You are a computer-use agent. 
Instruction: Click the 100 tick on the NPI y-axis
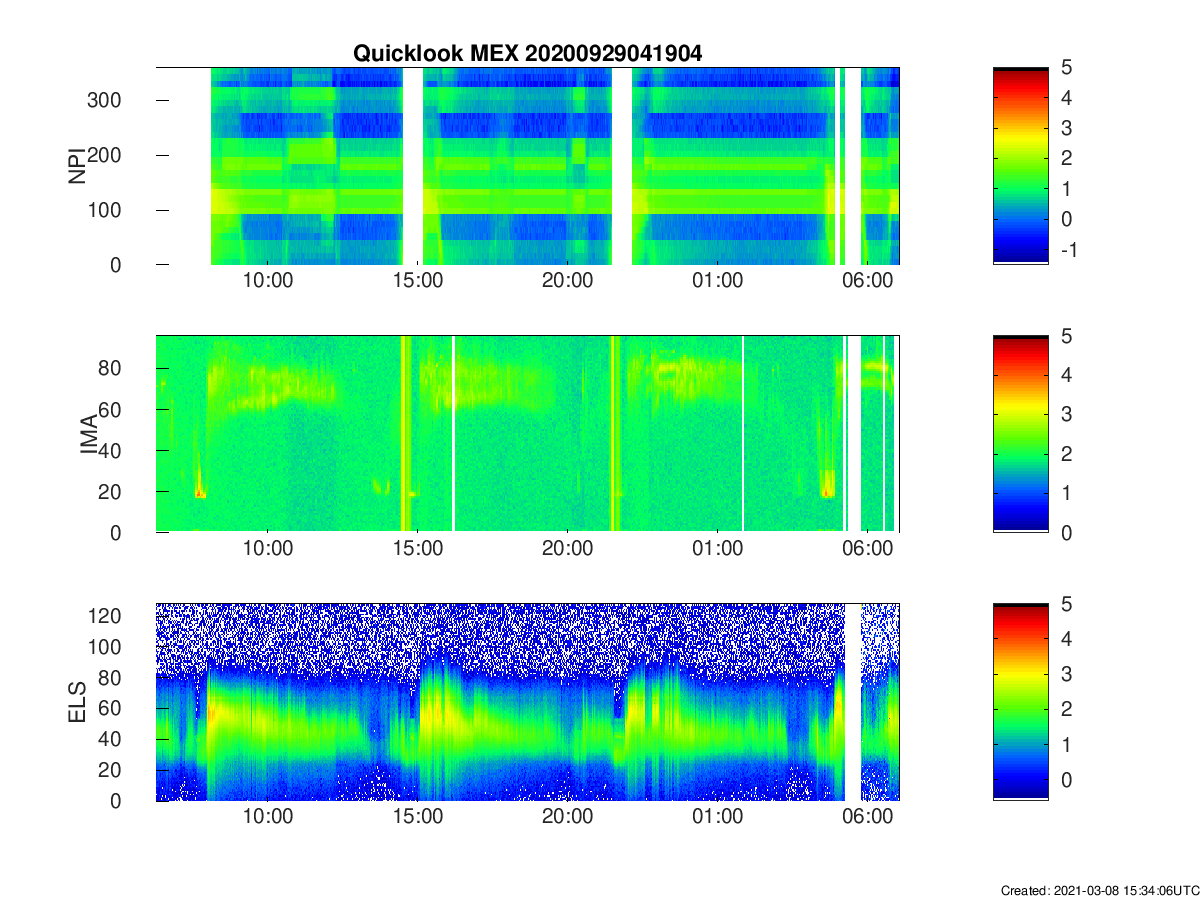pos(106,210)
